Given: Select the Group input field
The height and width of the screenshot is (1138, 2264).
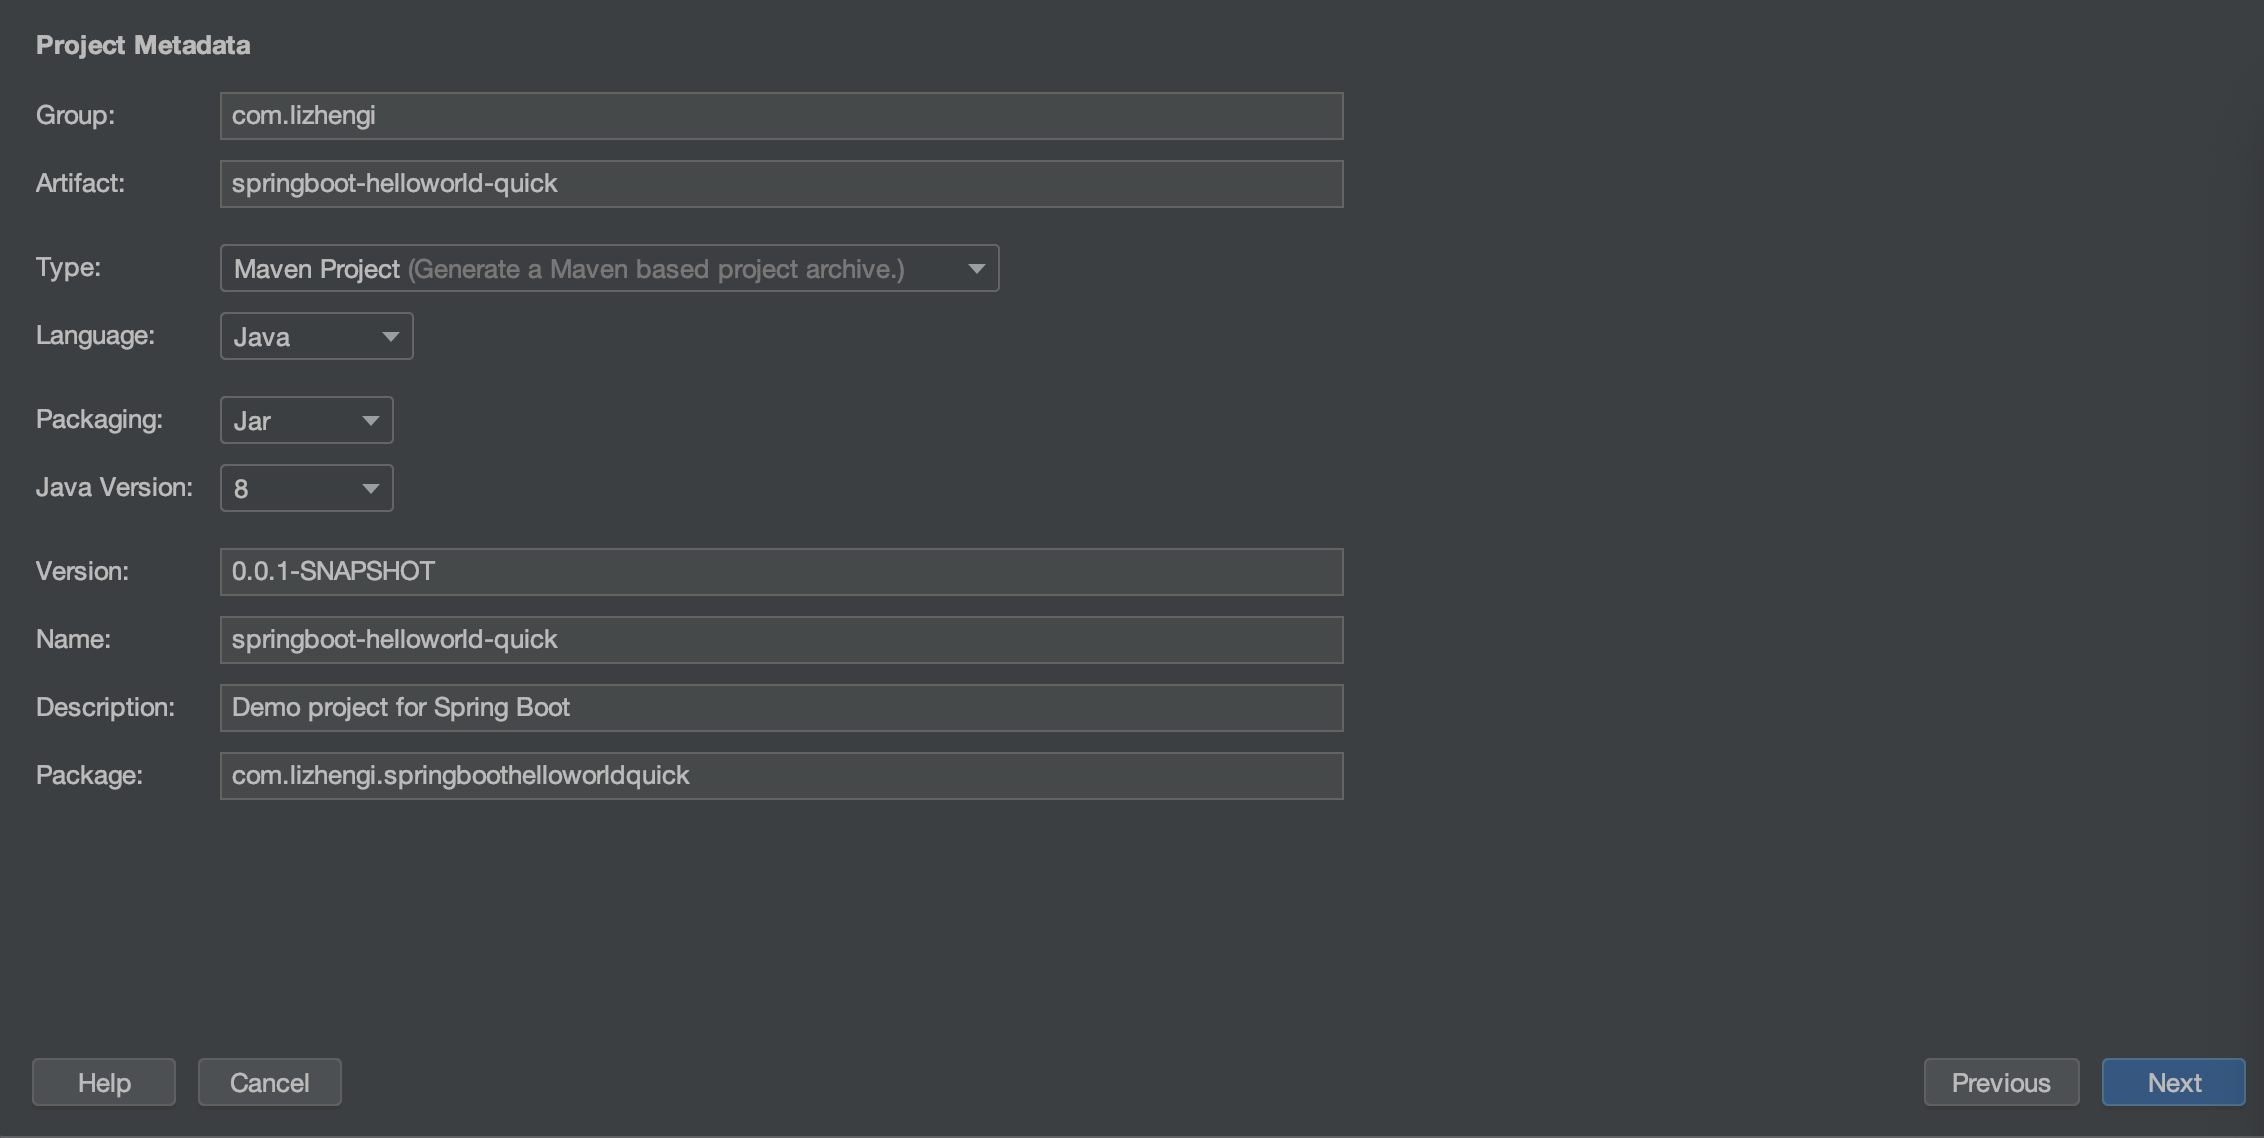Looking at the screenshot, I should tap(781, 115).
